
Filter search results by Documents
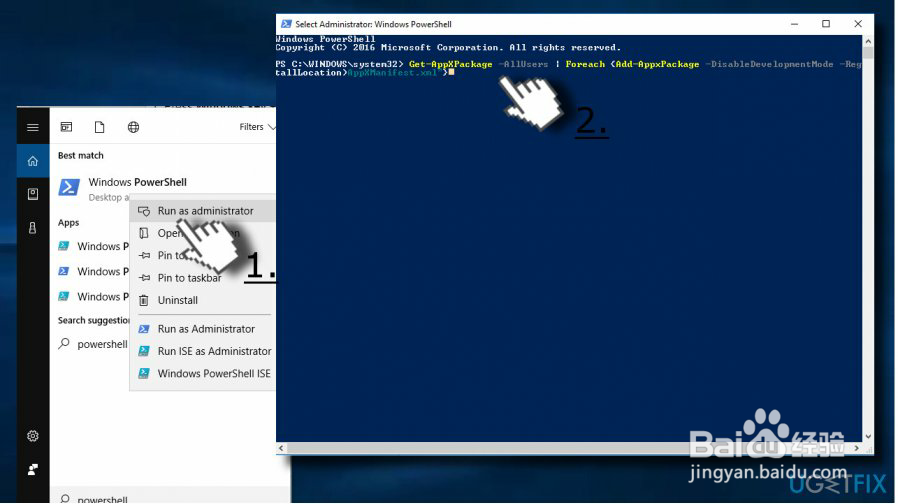coord(100,127)
